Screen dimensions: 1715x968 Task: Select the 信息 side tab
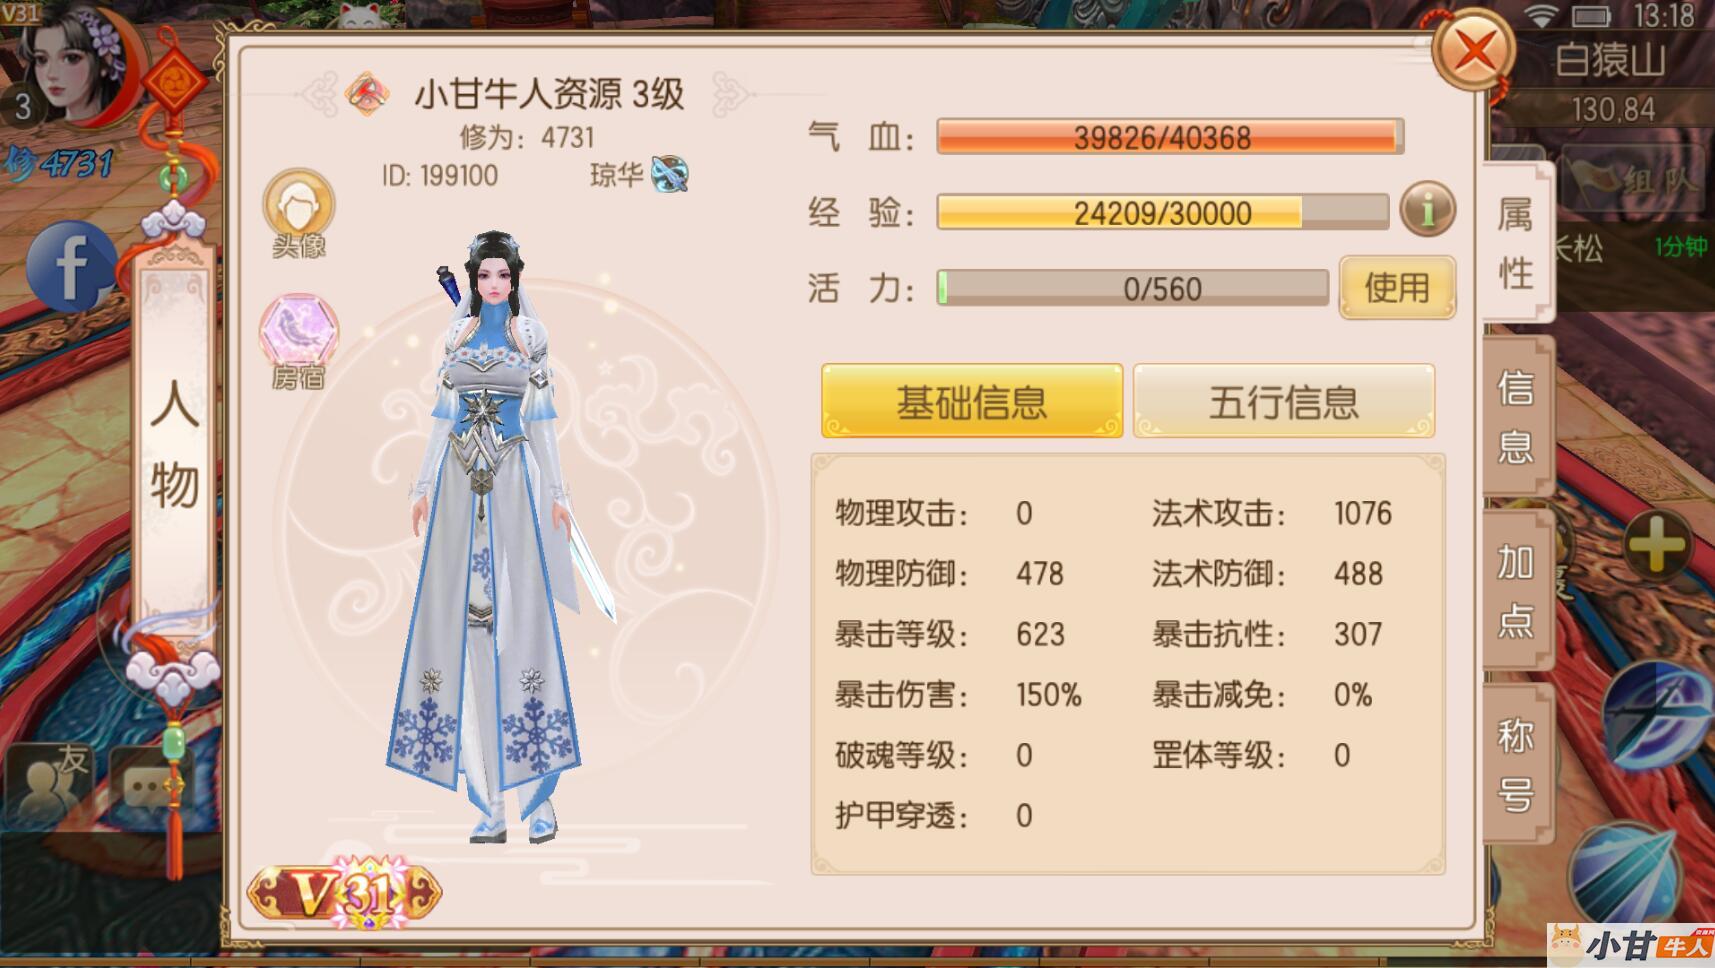tap(1516, 416)
